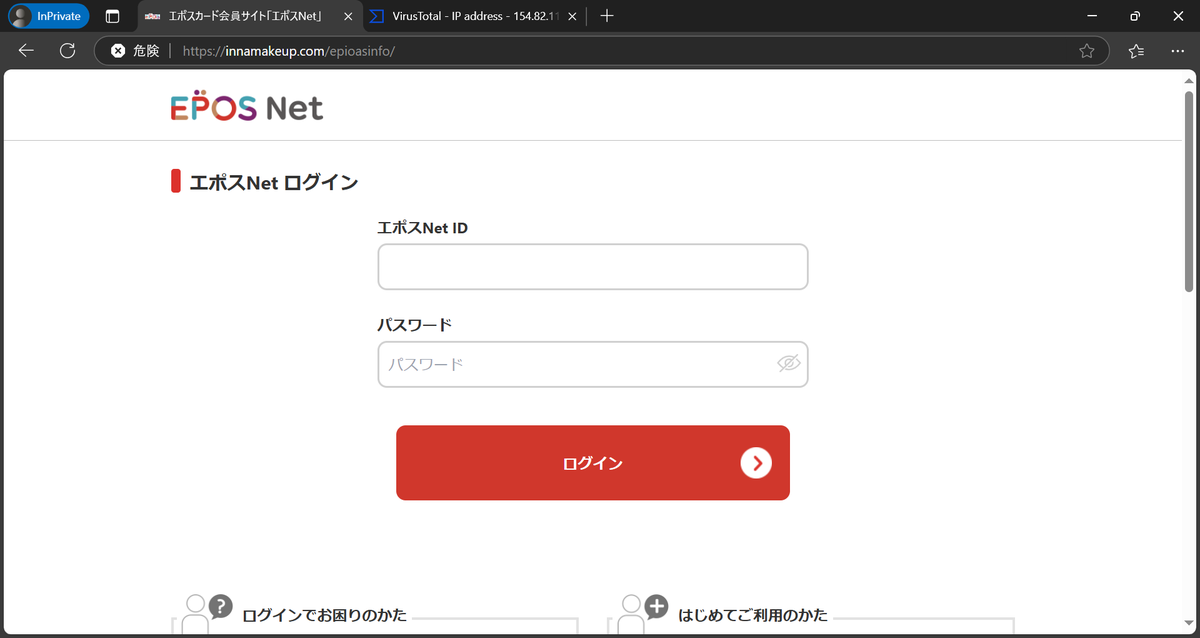Click the はじめてご利用のかた heading
Viewport: 1200px width, 638px height.
tap(753, 615)
